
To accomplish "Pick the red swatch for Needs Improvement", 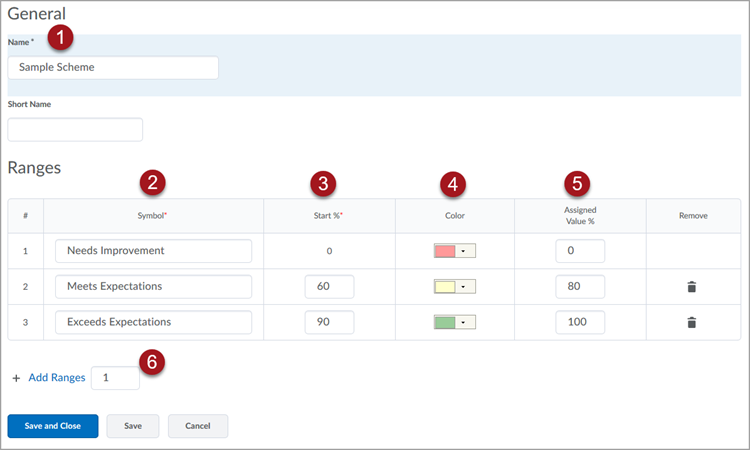I will click(x=444, y=251).
